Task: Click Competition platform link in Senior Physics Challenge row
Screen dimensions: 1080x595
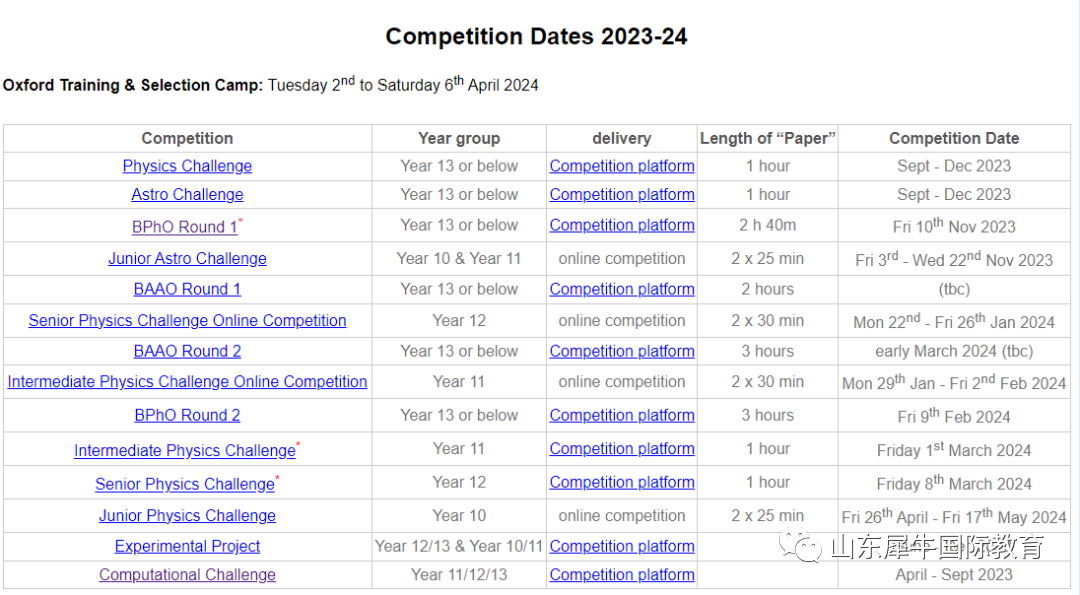Action: 622,482
